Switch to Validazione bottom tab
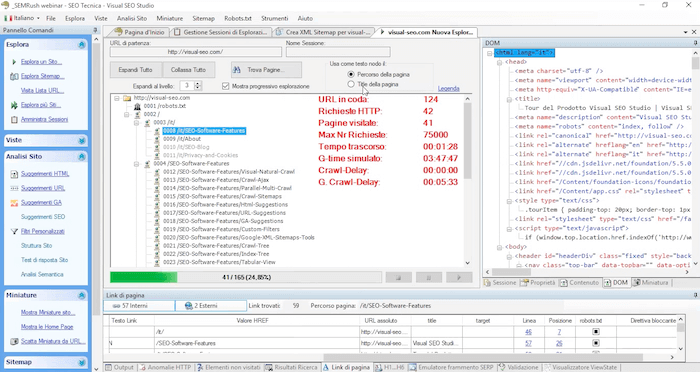The height and width of the screenshot is (372, 700). click(519, 367)
